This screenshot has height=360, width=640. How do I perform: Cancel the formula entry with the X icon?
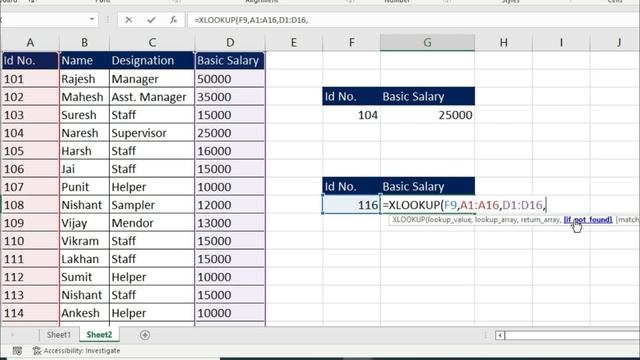129,20
